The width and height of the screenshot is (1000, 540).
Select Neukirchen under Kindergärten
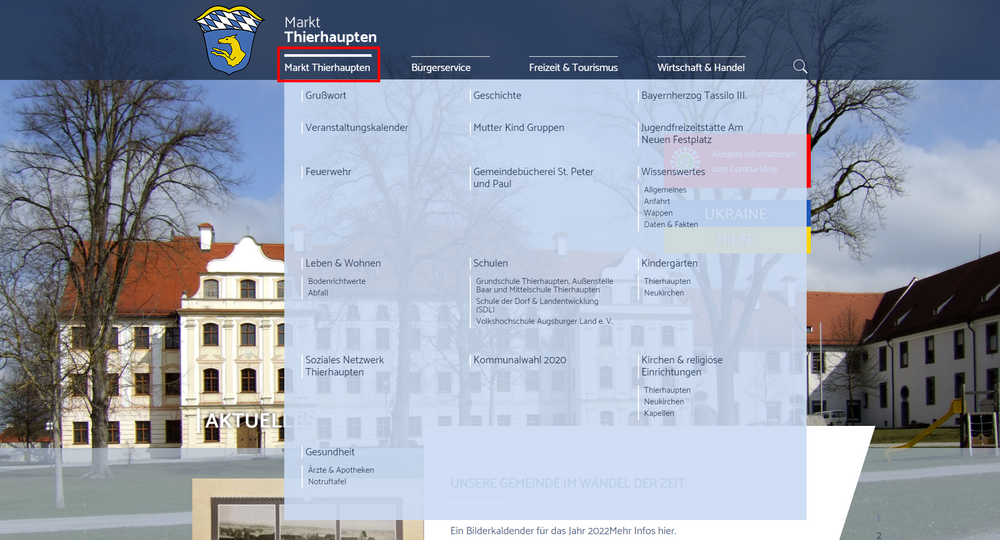click(663, 292)
